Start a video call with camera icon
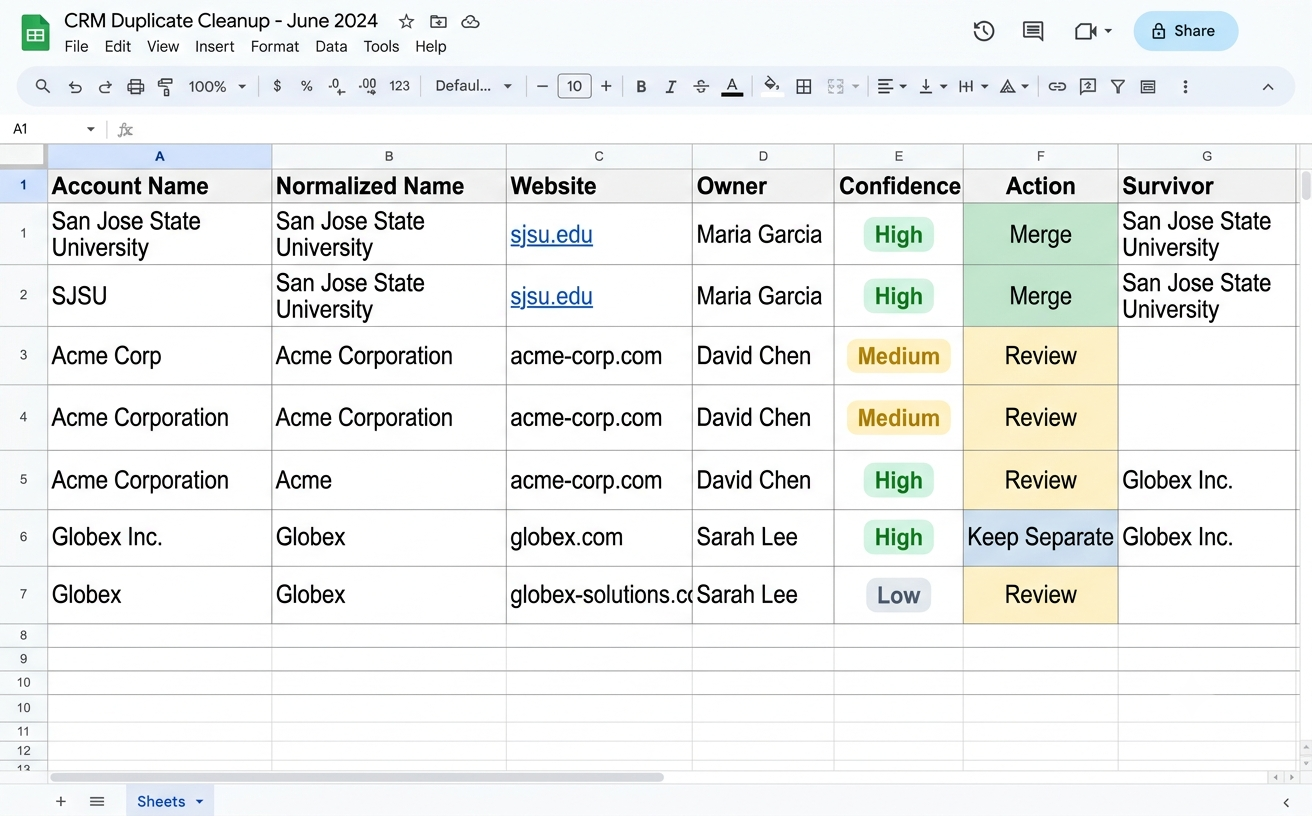 pyautogui.click(x=1085, y=31)
